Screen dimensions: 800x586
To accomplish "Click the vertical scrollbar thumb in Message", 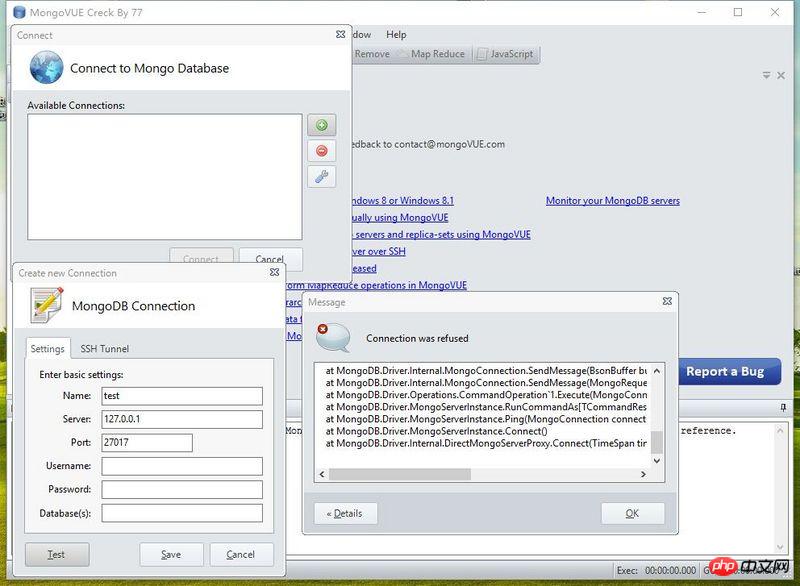I will pyautogui.click(x=657, y=443).
